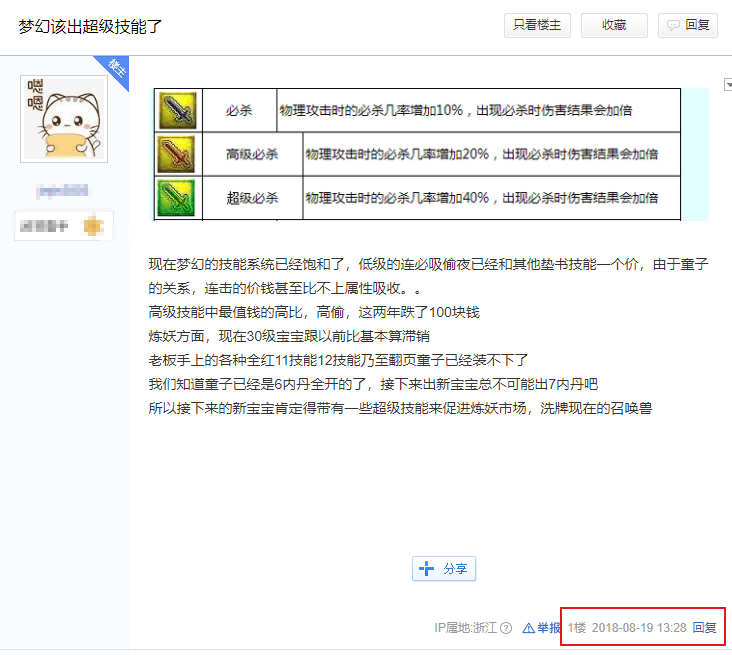This screenshot has height=655, width=732.
Task: Toggle 只看楼主 to show only poster
Action: pos(538,26)
